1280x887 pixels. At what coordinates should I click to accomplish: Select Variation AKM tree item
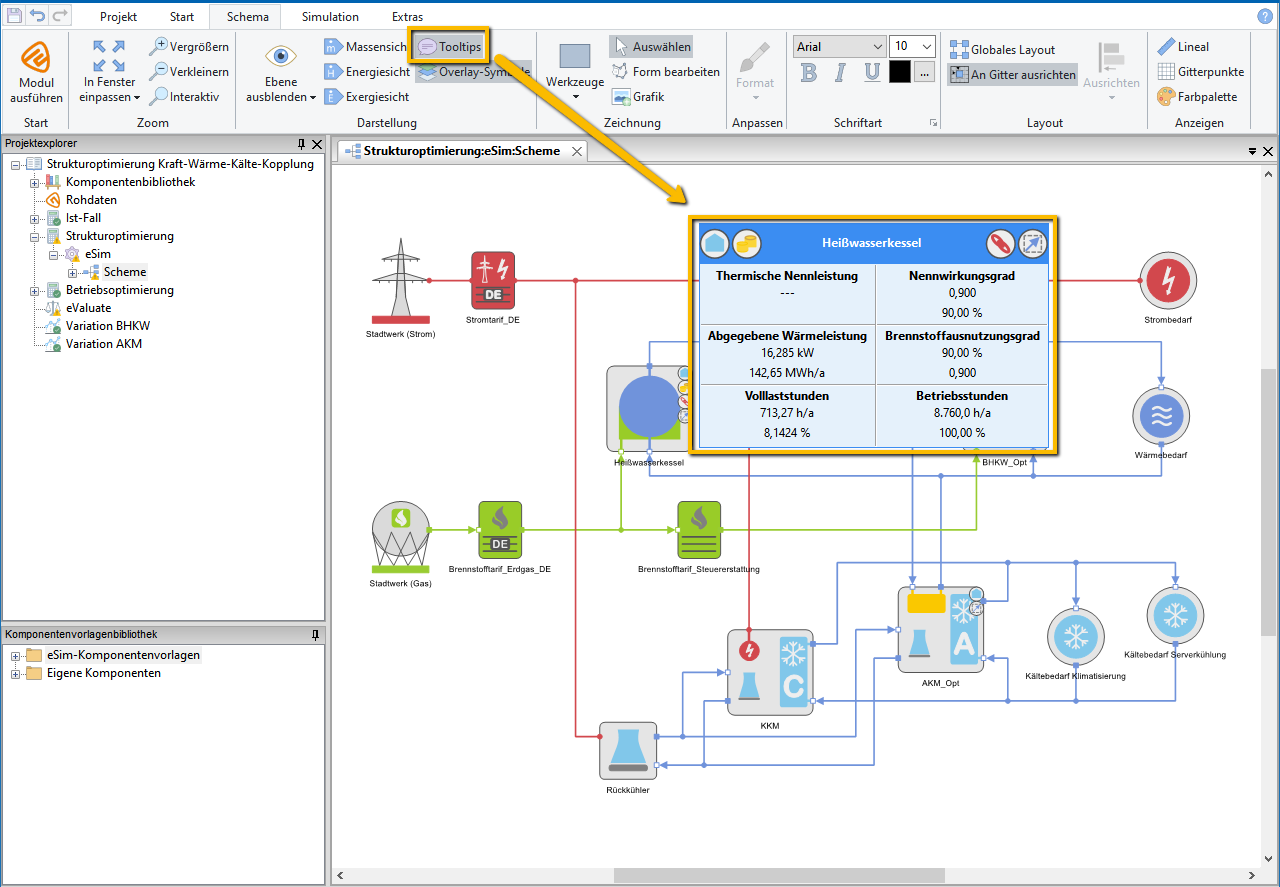pyautogui.click(x=104, y=344)
